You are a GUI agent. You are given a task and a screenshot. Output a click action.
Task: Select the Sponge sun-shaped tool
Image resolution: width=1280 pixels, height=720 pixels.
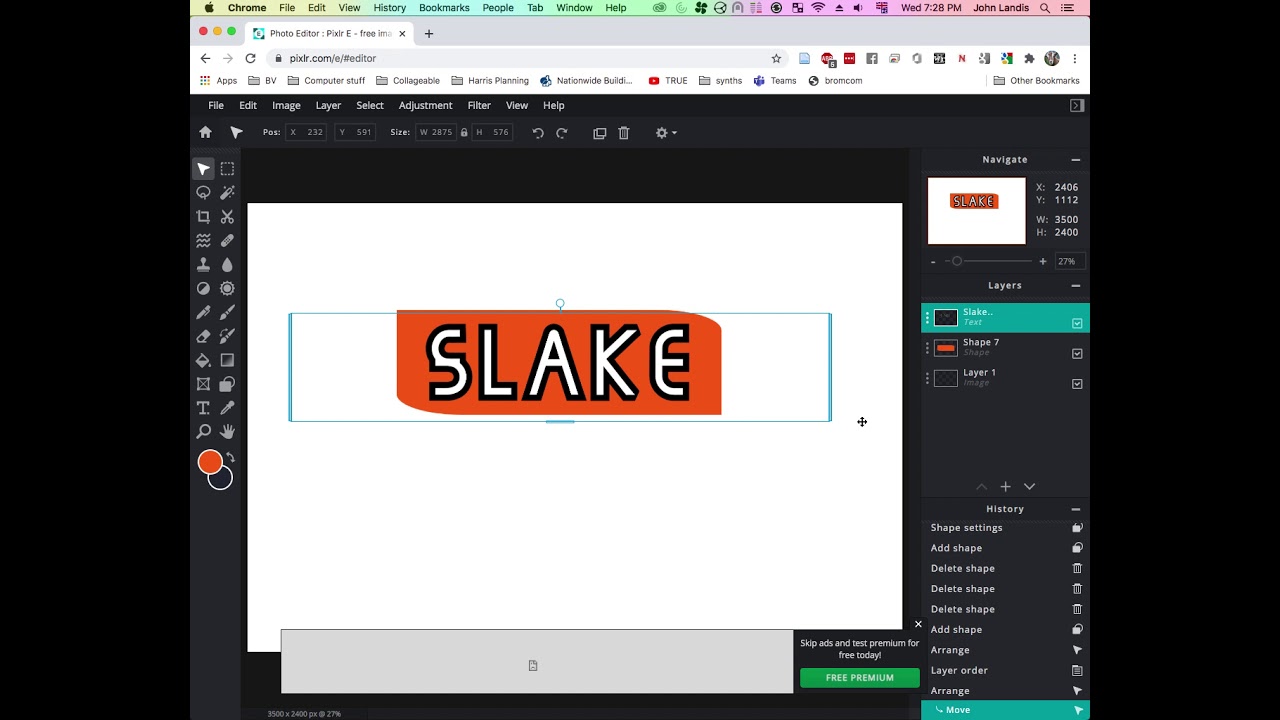(x=227, y=288)
